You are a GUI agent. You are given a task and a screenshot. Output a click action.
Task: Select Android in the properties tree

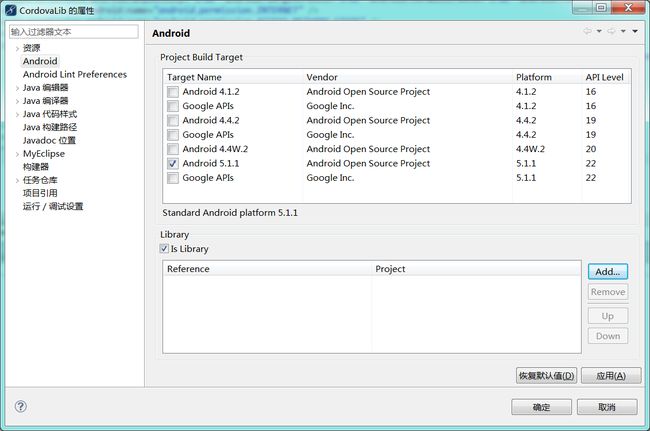(40, 61)
